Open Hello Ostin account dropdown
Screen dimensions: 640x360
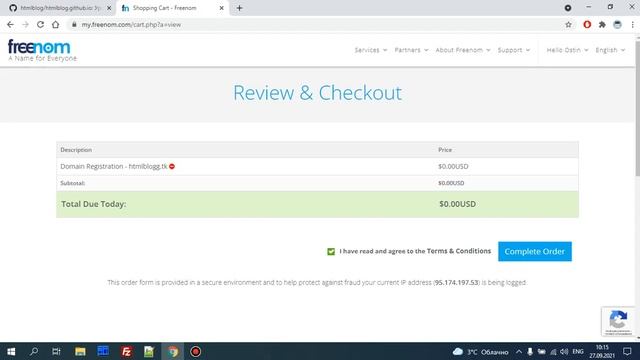click(567, 50)
